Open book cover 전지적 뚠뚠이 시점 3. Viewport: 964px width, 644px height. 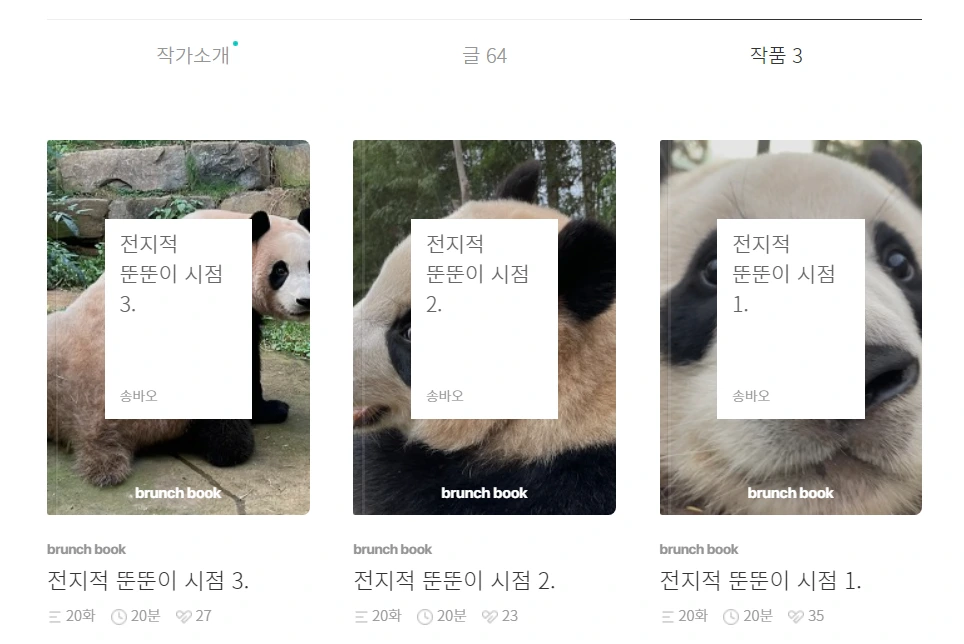[178, 328]
